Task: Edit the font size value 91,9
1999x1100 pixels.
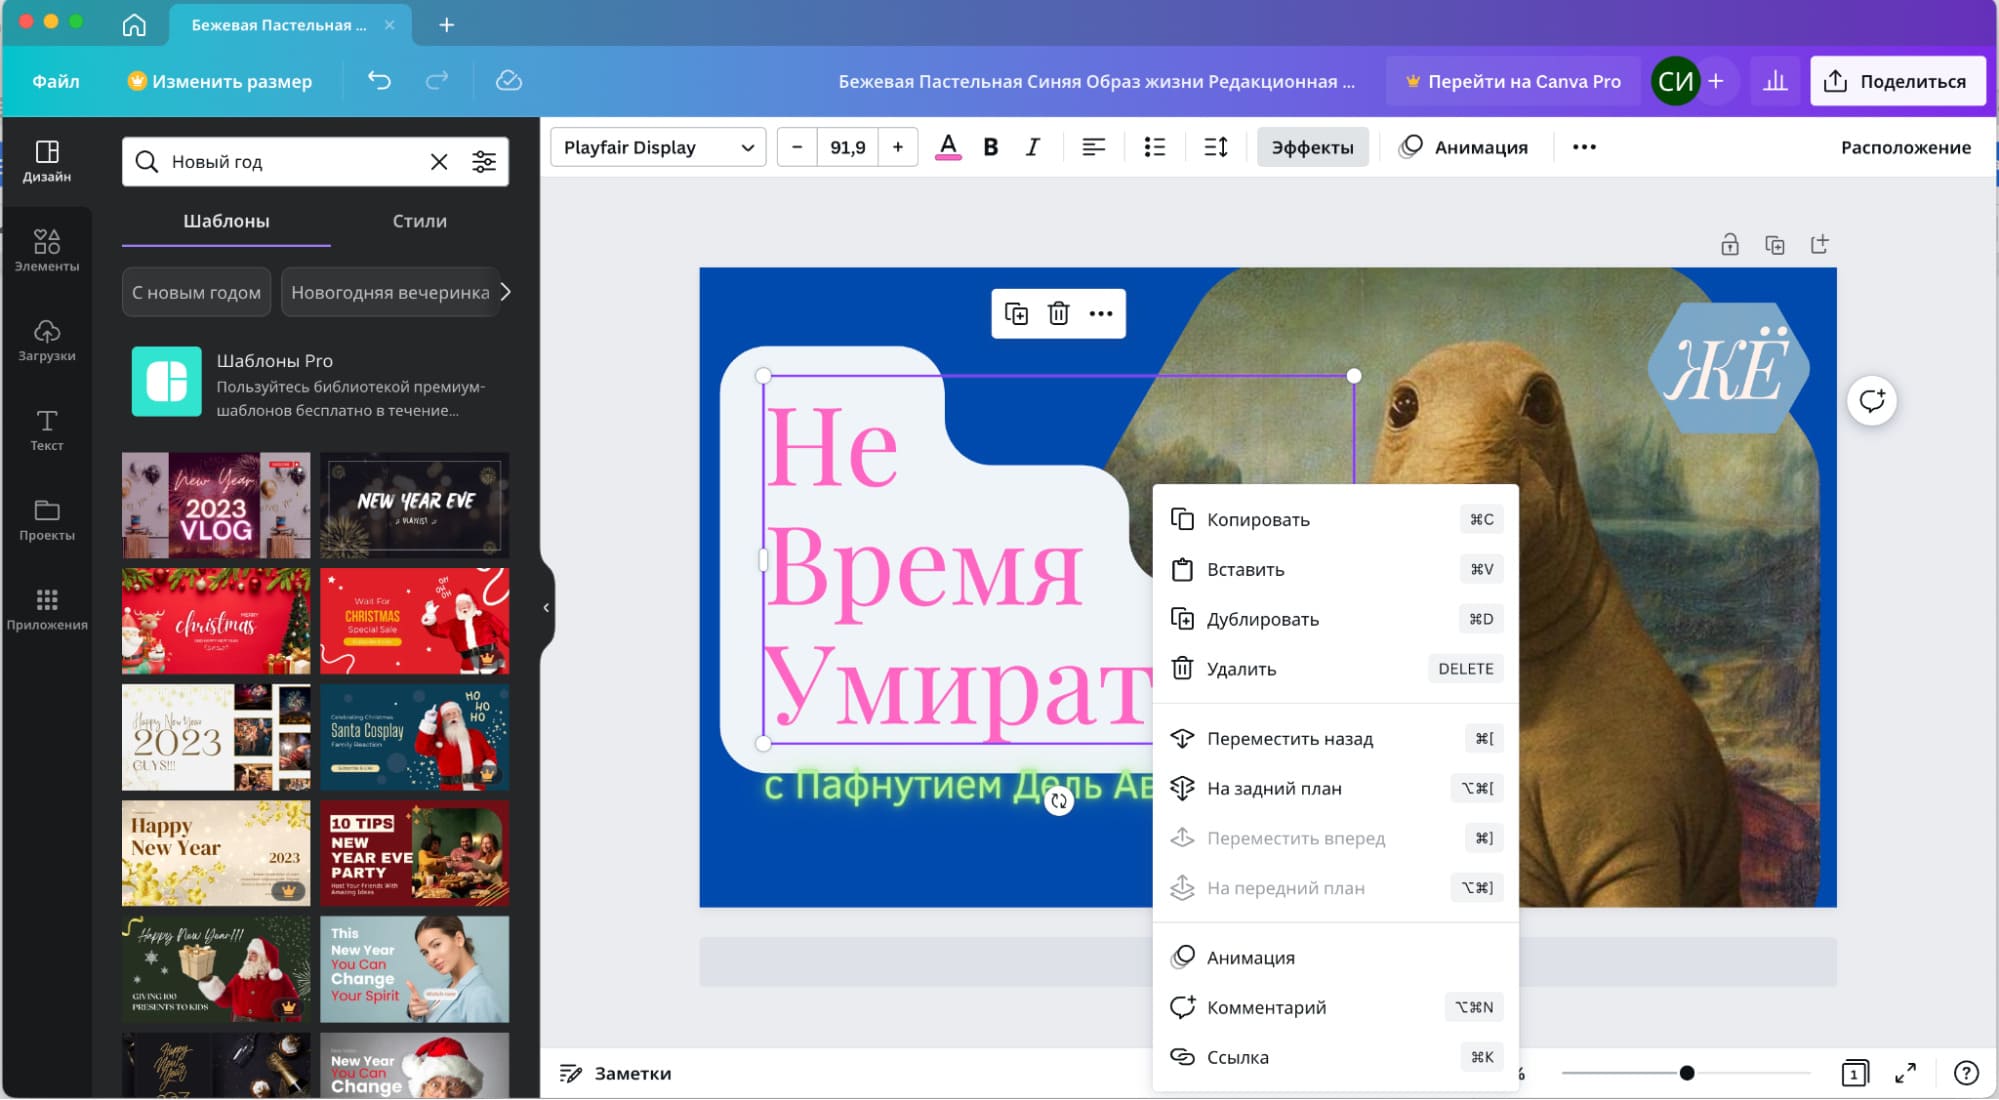Action: coord(848,147)
